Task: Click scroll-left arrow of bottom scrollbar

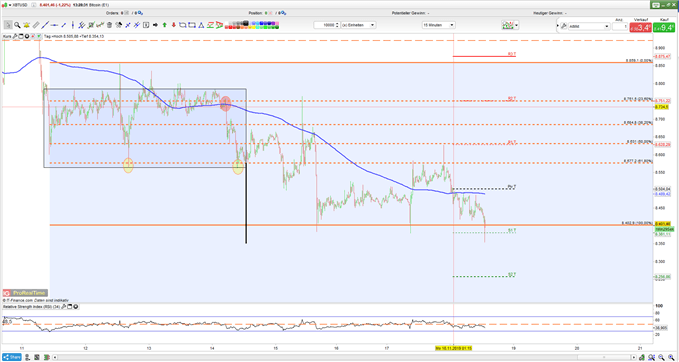Action: [55, 358]
